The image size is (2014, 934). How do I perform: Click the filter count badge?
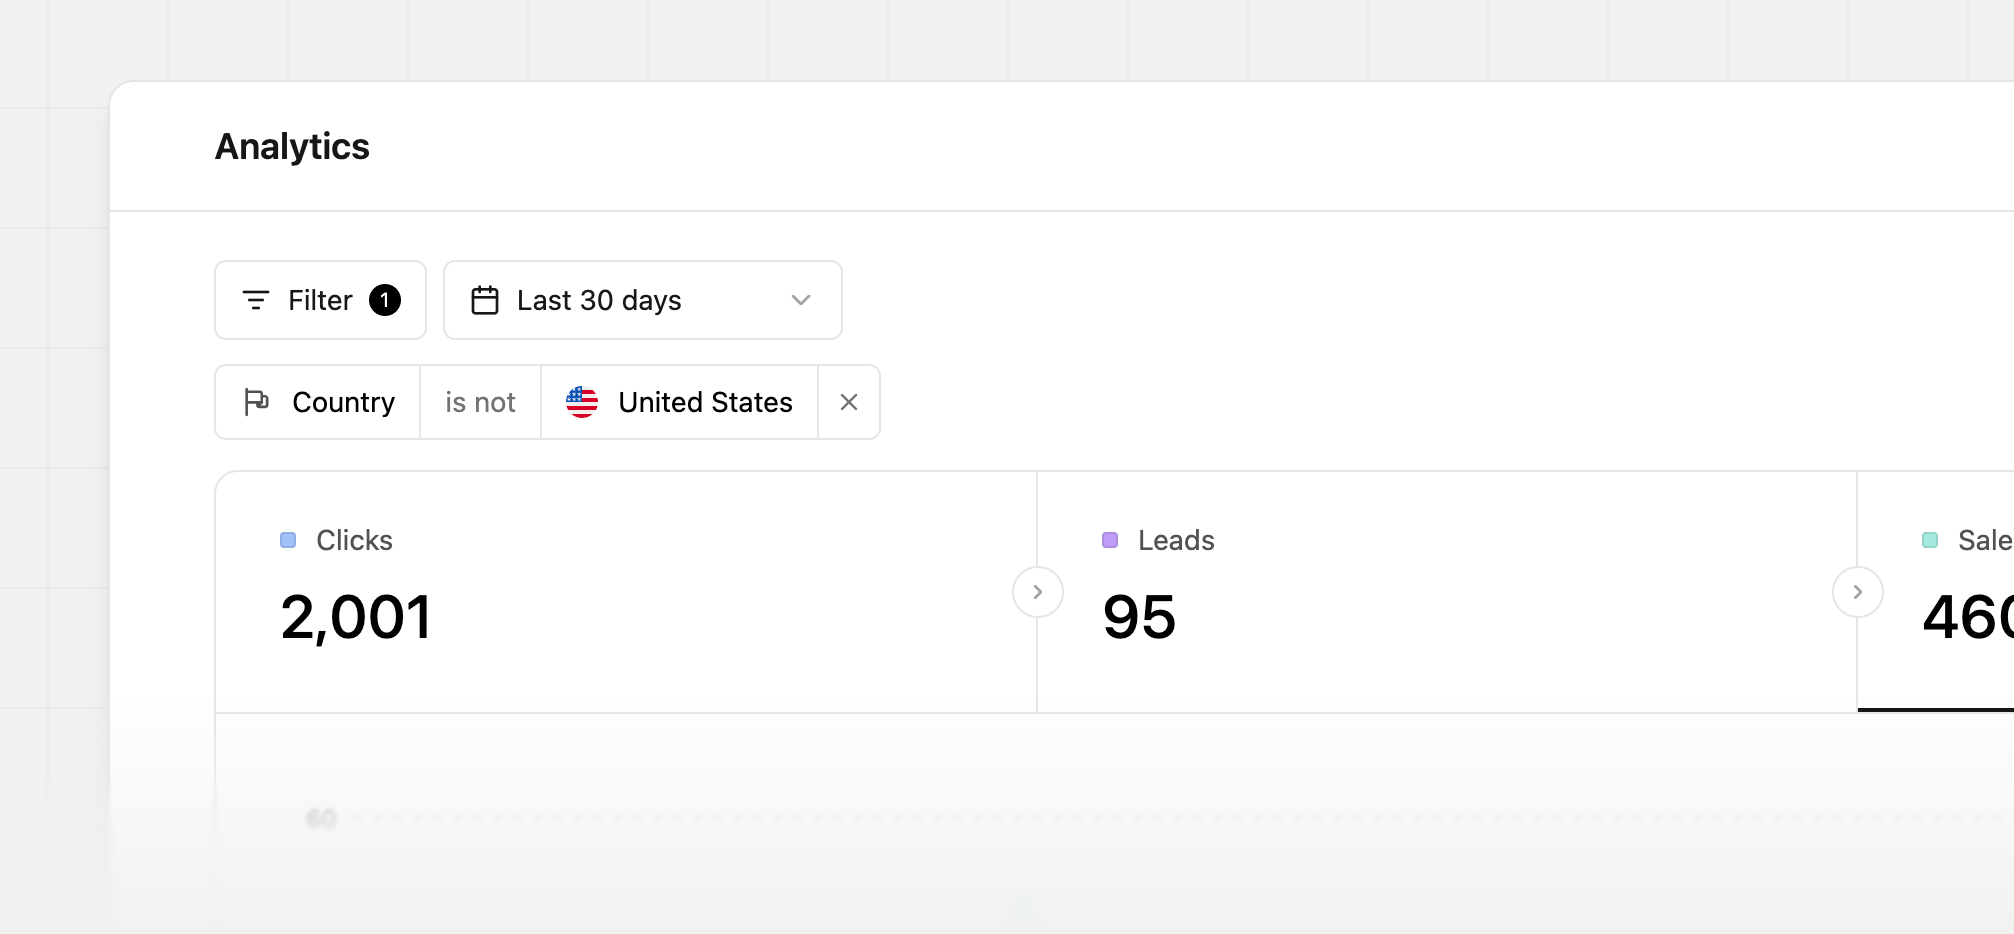tap(385, 300)
